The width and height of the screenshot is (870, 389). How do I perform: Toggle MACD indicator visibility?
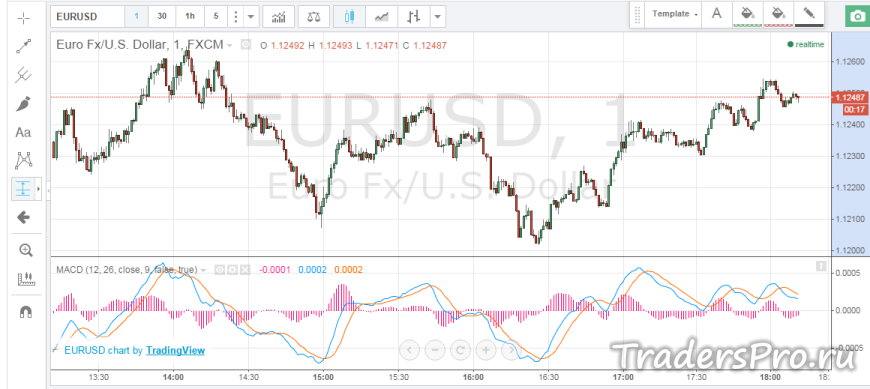(x=220, y=270)
